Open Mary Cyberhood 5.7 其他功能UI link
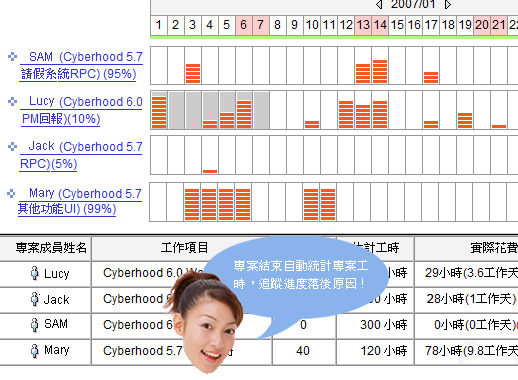This screenshot has height=380, width=518. [x=80, y=201]
